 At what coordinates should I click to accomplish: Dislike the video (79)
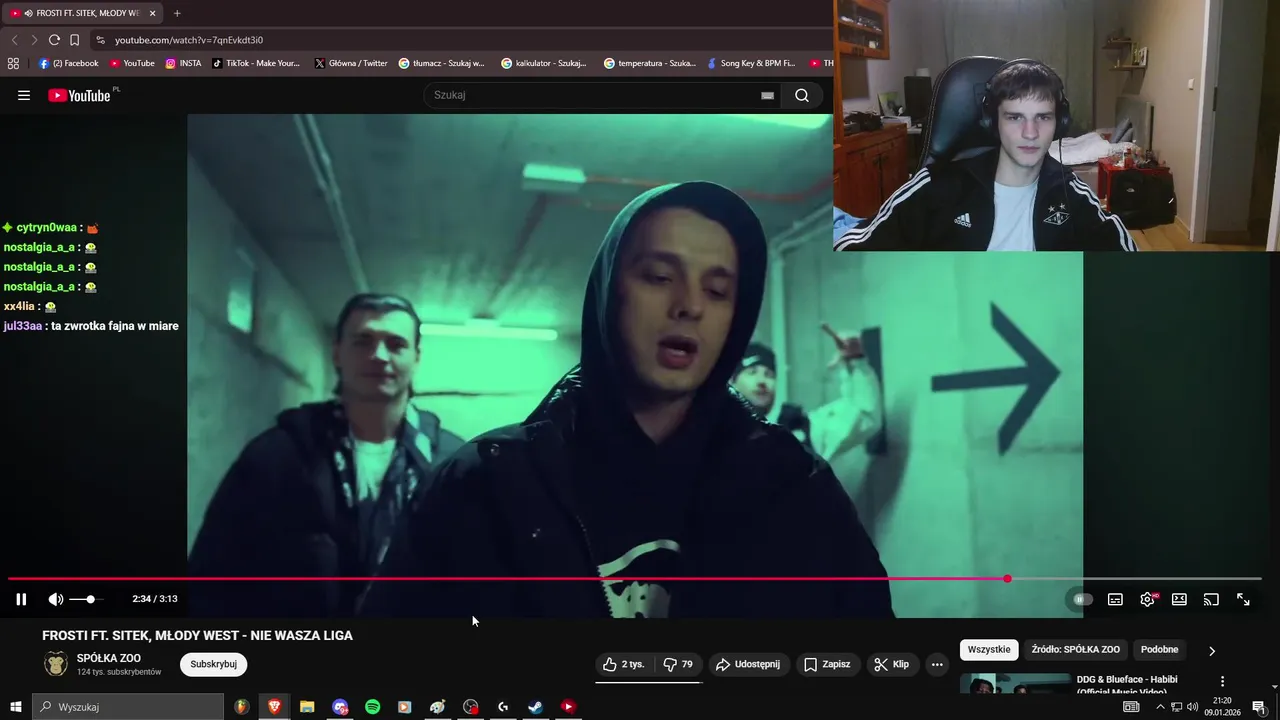tap(679, 664)
